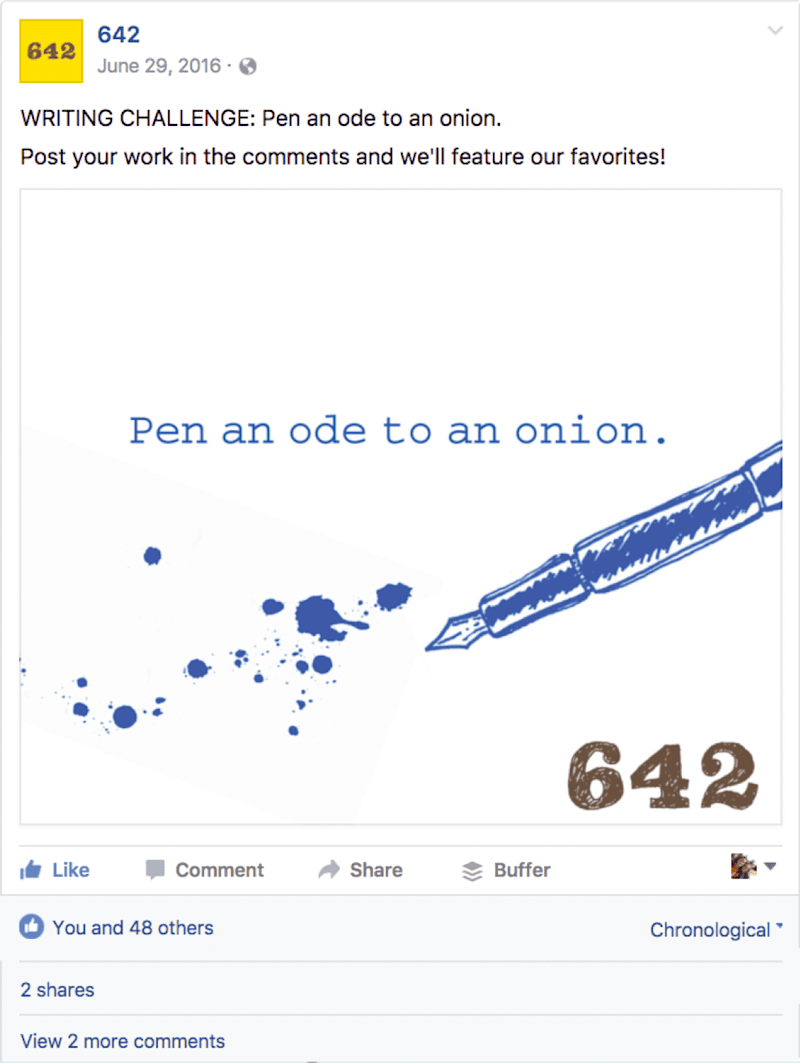Open the June 29, 2016 timestamp link

point(159,66)
